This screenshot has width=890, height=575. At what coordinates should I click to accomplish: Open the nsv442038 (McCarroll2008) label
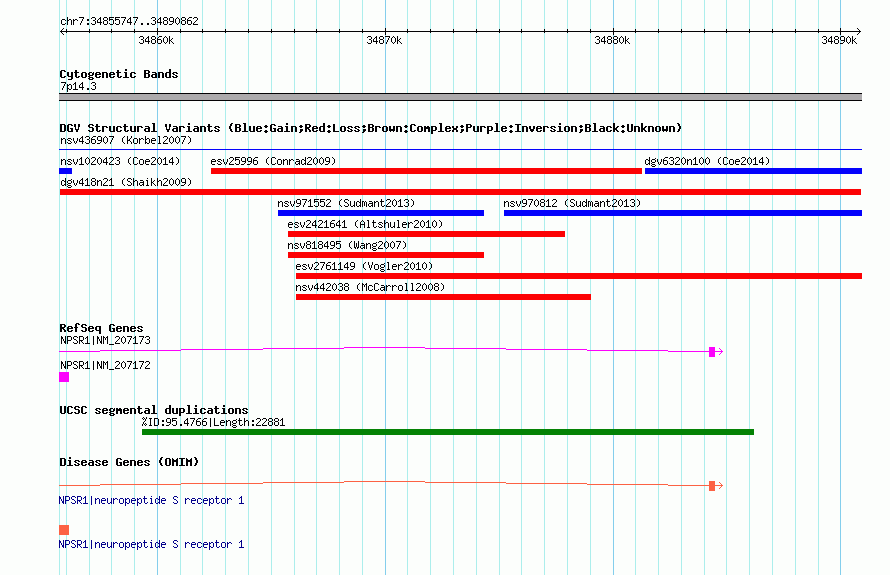pyautogui.click(x=370, y=287)
